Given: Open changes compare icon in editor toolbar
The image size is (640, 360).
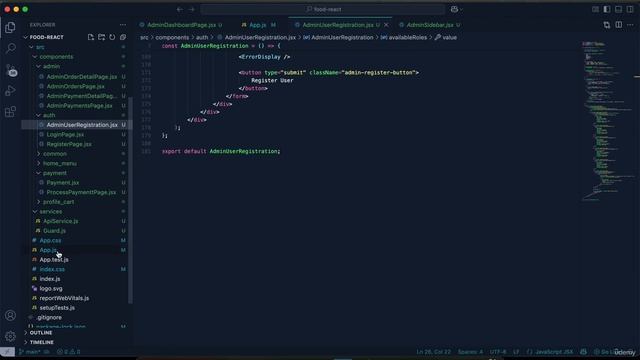Looking at the screenshot, I should point(607,25).
